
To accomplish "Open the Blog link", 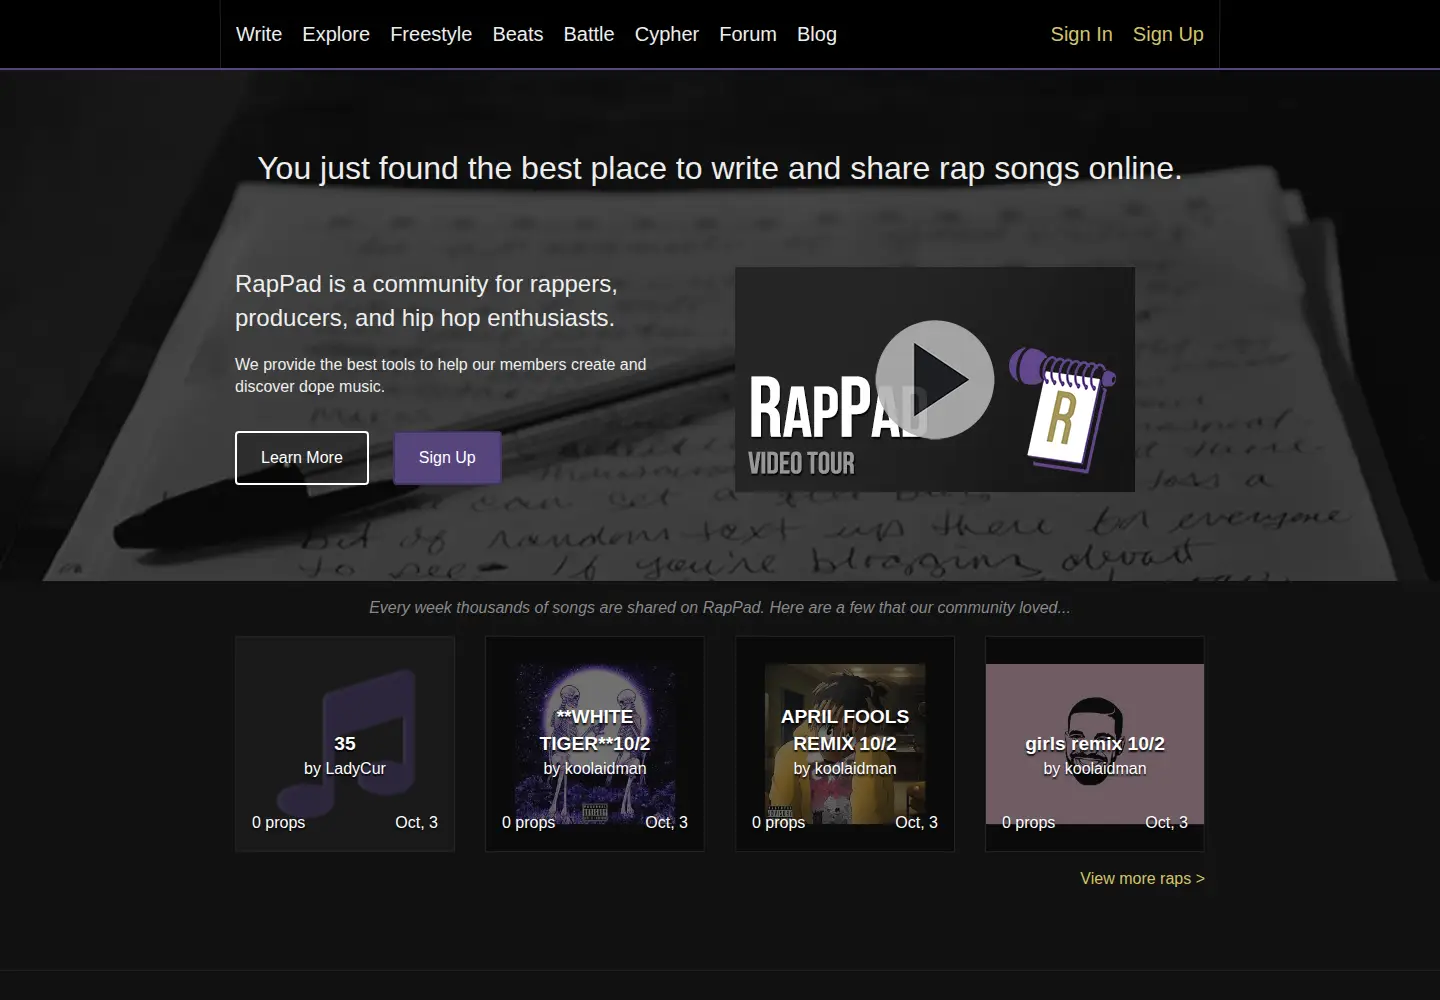I will click(817, 34).
